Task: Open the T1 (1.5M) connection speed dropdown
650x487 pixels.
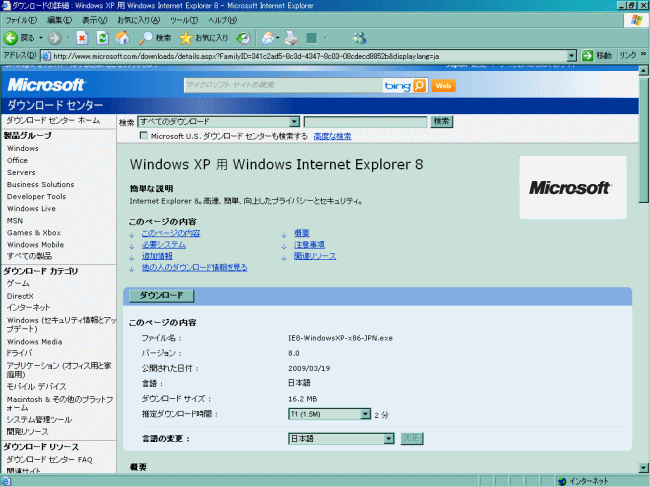Action: [x=329, y=414]
